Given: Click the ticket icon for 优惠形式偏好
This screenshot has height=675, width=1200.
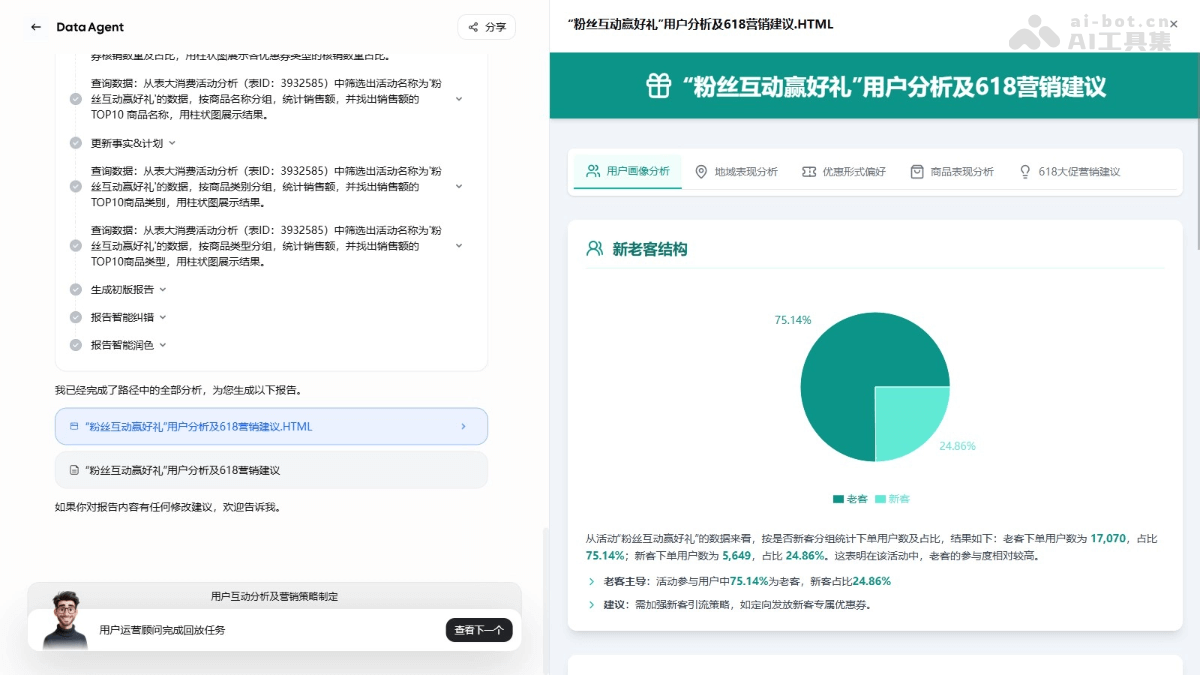Looking at the screenshot, I should pos(812,171).
